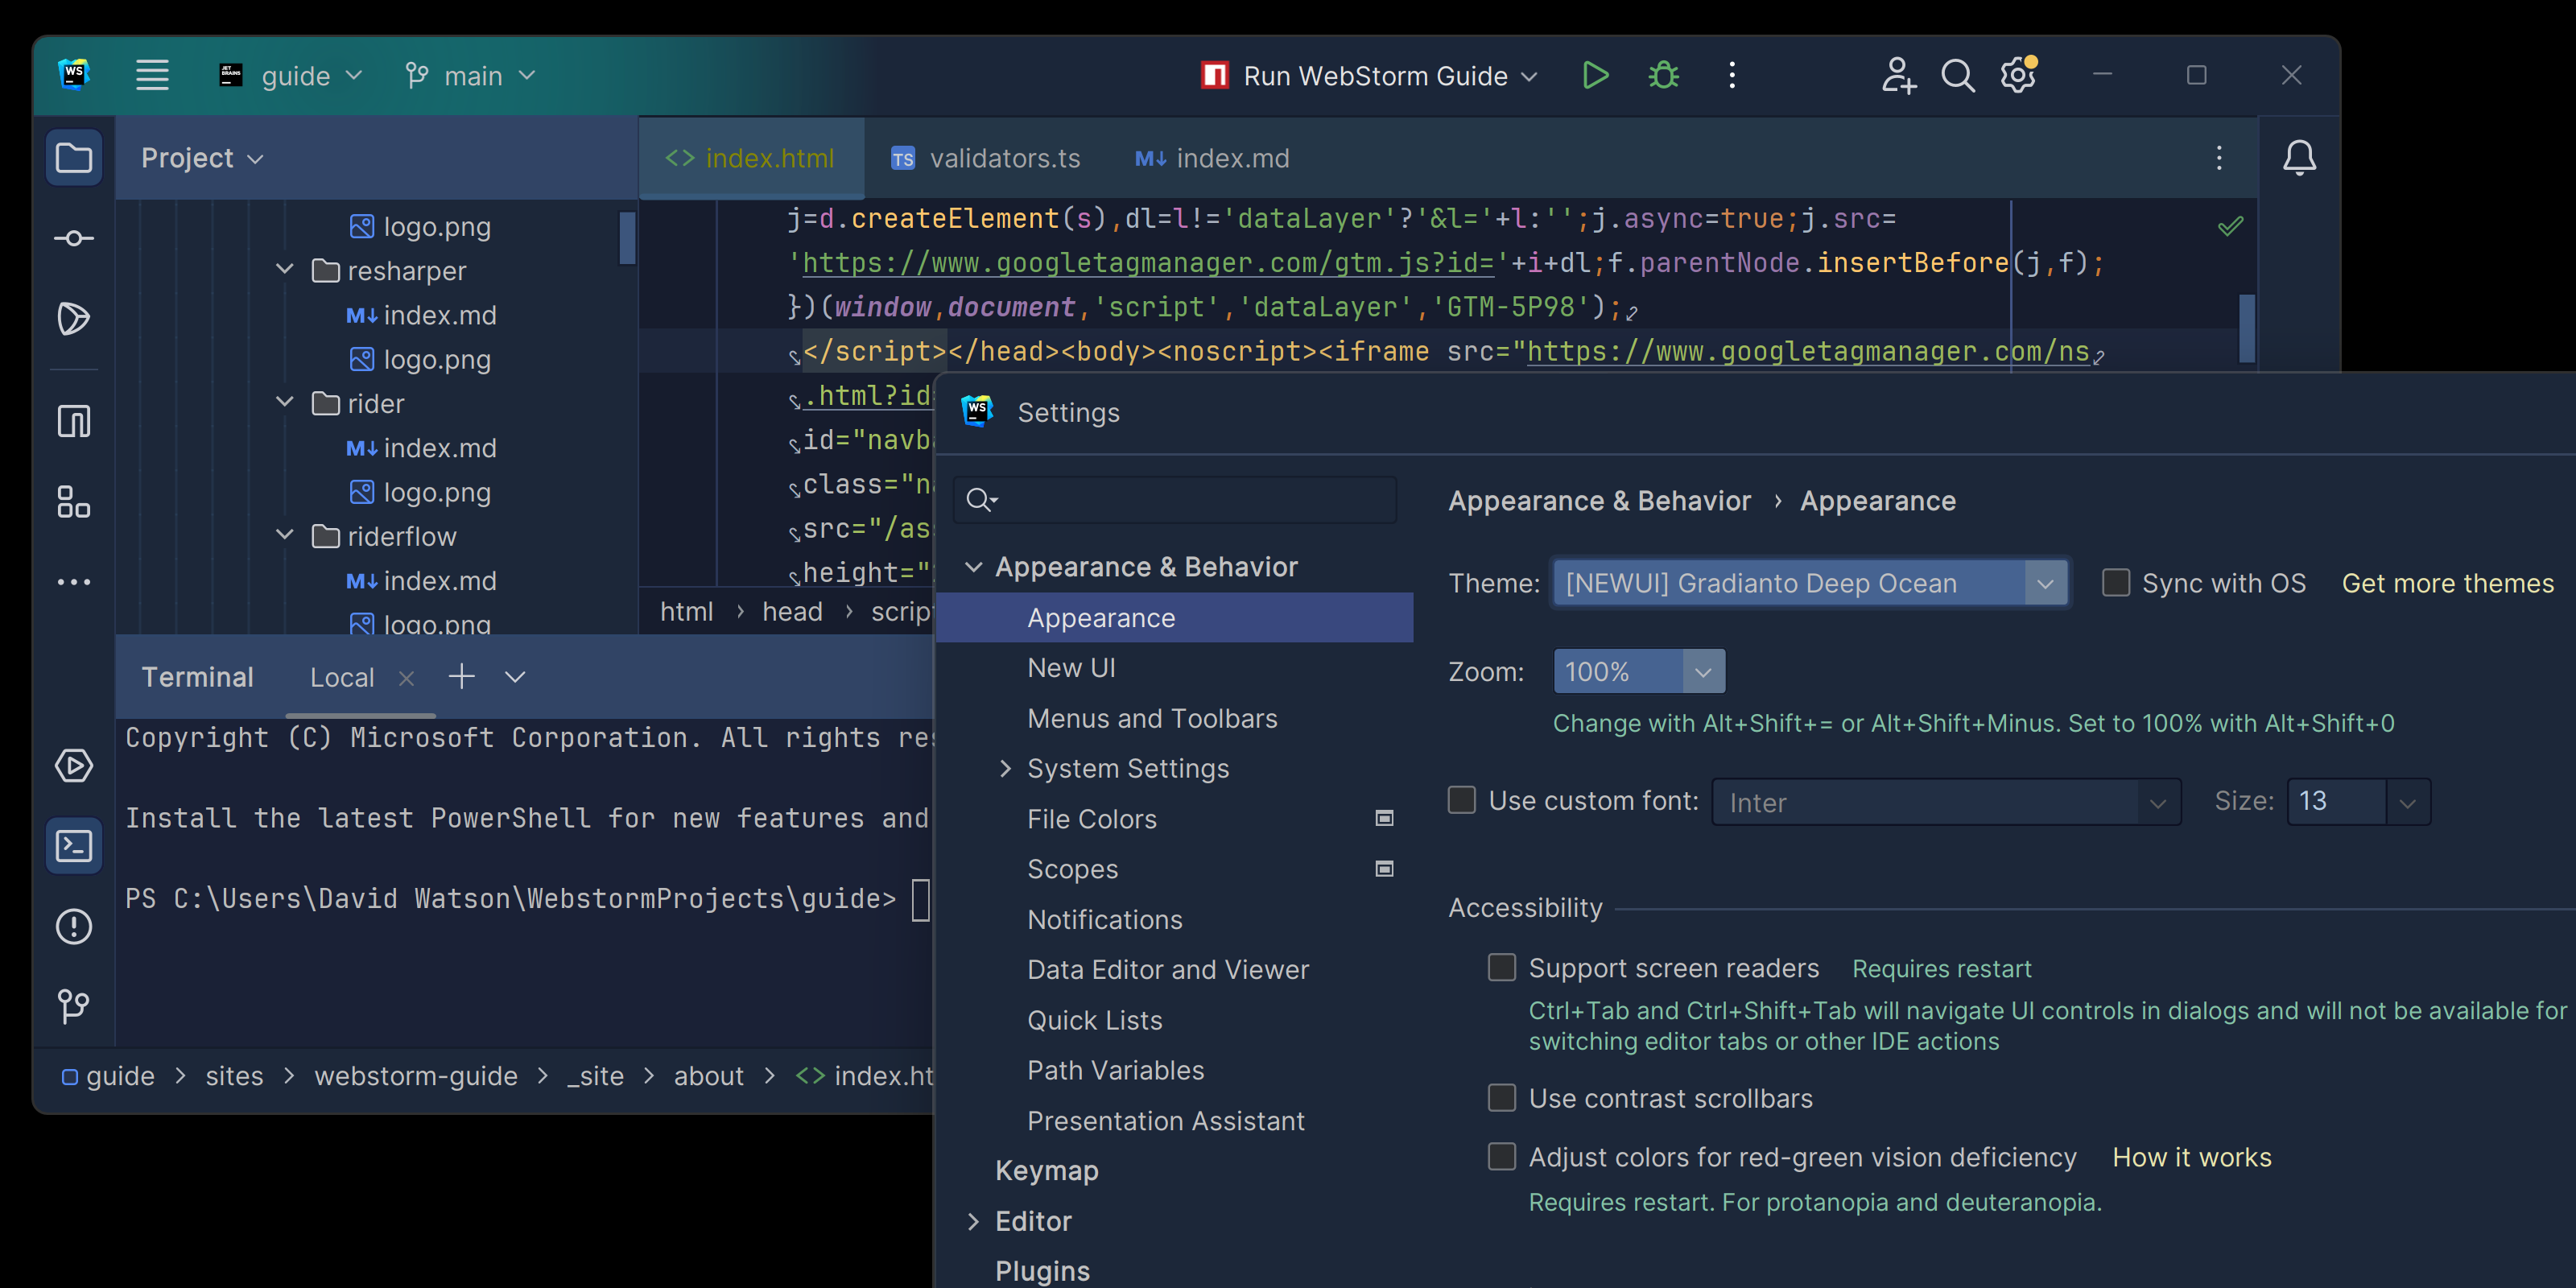This screenshot has height=1288, width=2576.
Task: Click the Scopes project-level indicator icon
Action: coord(1385,869)
